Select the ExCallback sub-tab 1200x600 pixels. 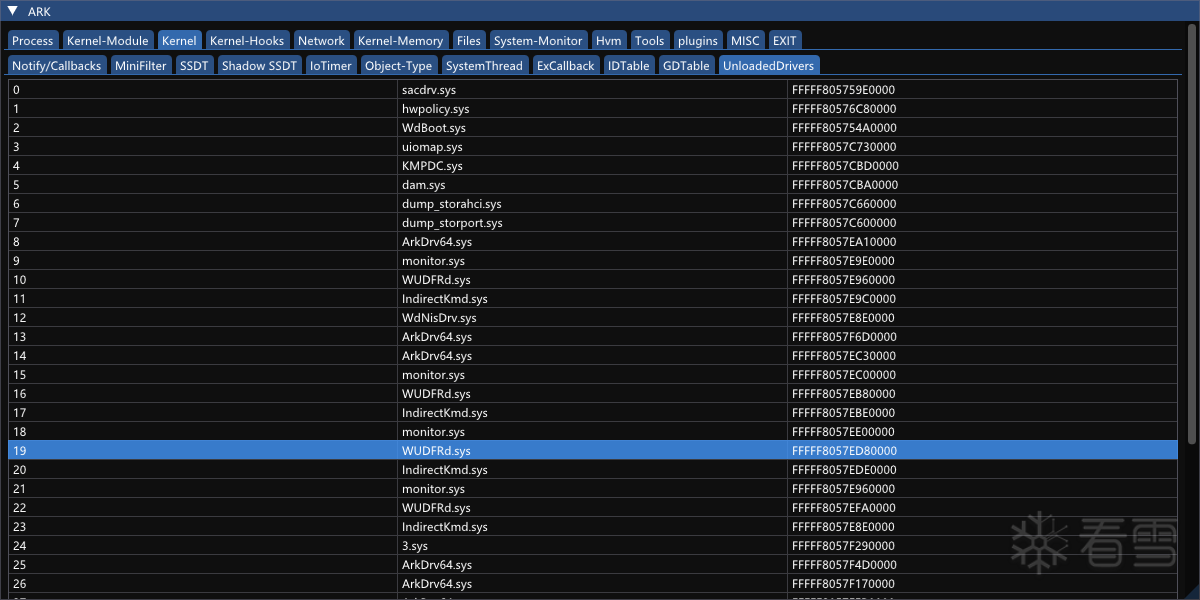pos(565,65)
